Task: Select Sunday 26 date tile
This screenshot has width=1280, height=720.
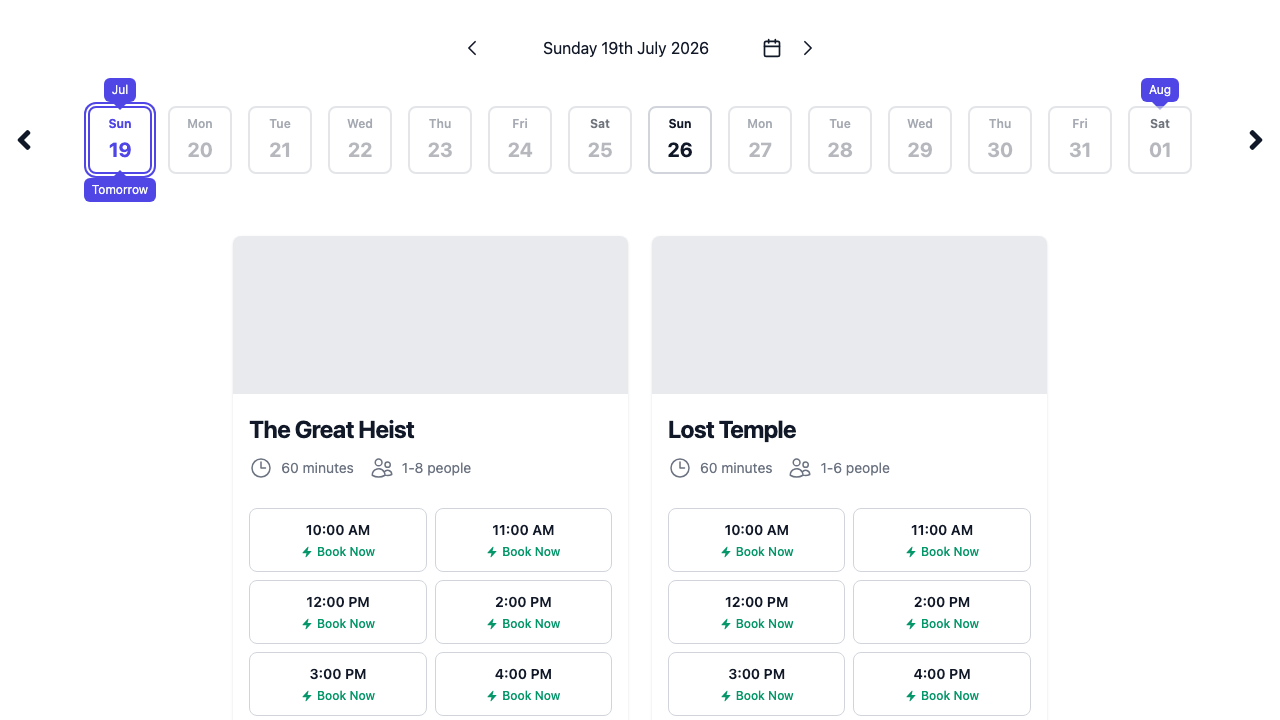Action: 680,140
